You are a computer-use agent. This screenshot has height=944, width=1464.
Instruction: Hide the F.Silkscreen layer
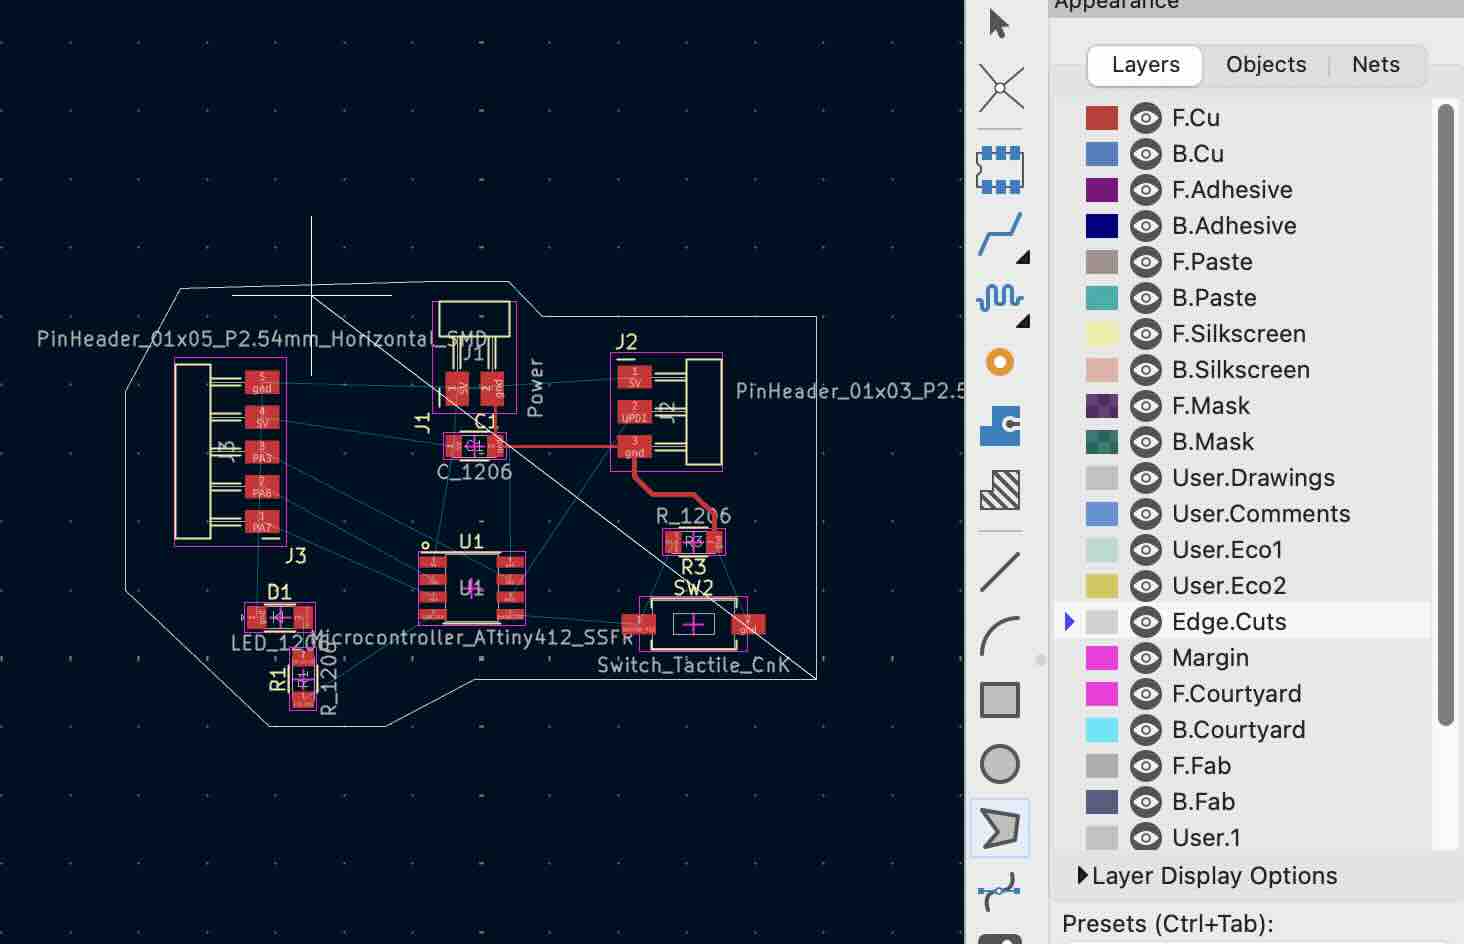click(1146, 334)
